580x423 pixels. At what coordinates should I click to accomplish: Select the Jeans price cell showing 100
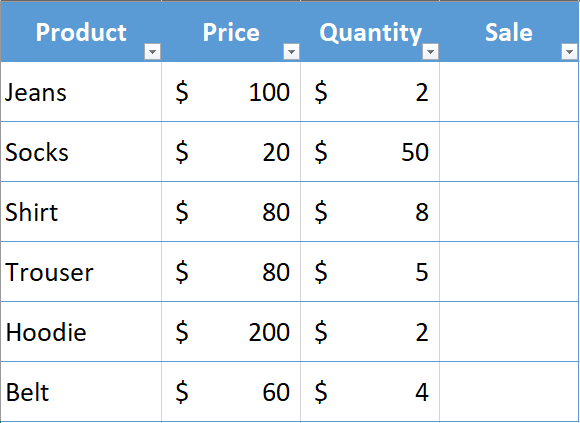231,92
